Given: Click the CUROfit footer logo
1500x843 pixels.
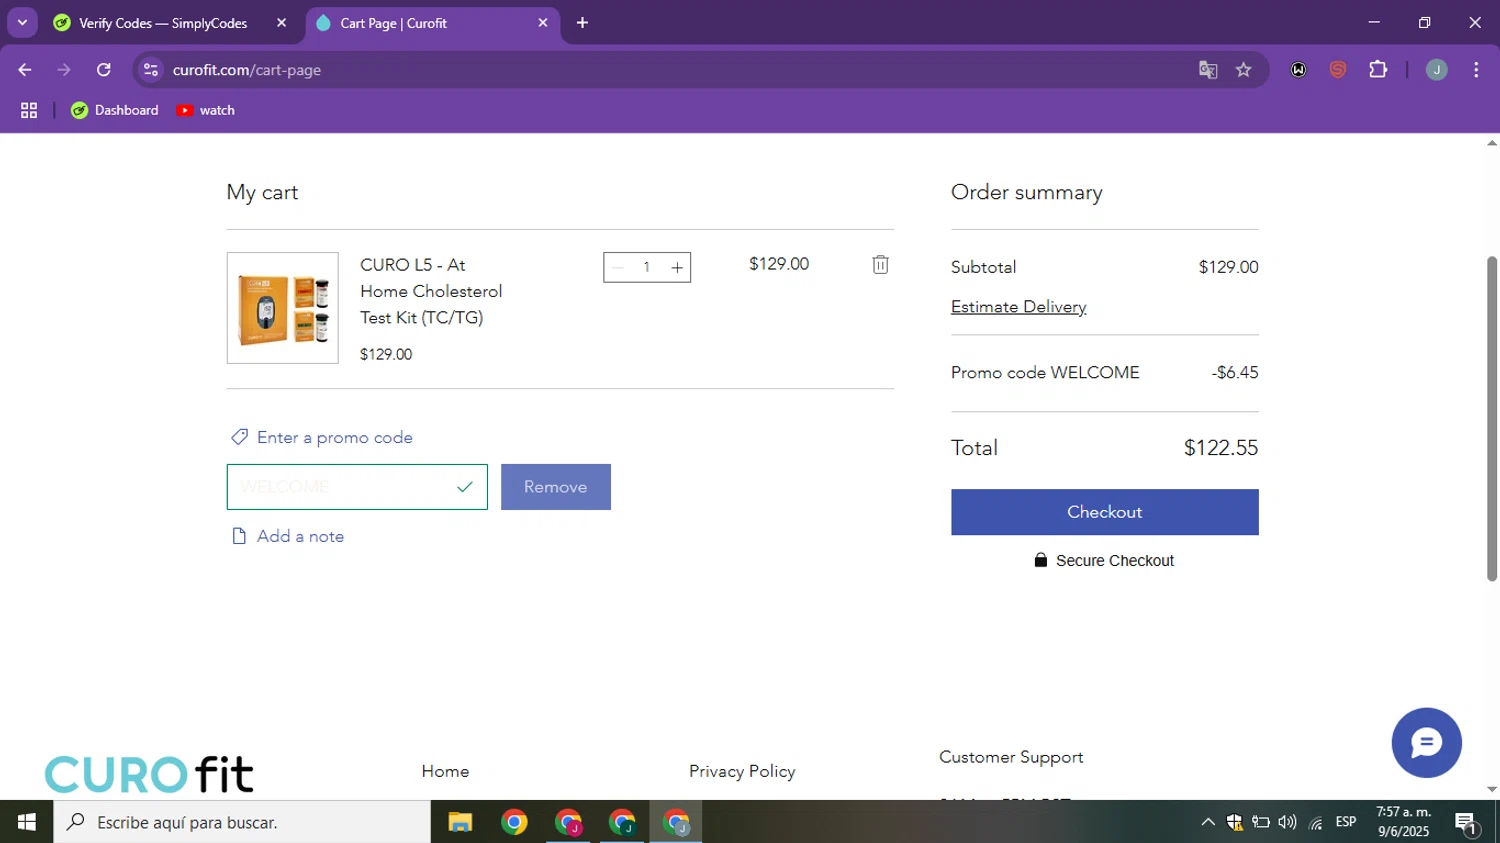Looking at the screenshot, I should tap(149, 774).
